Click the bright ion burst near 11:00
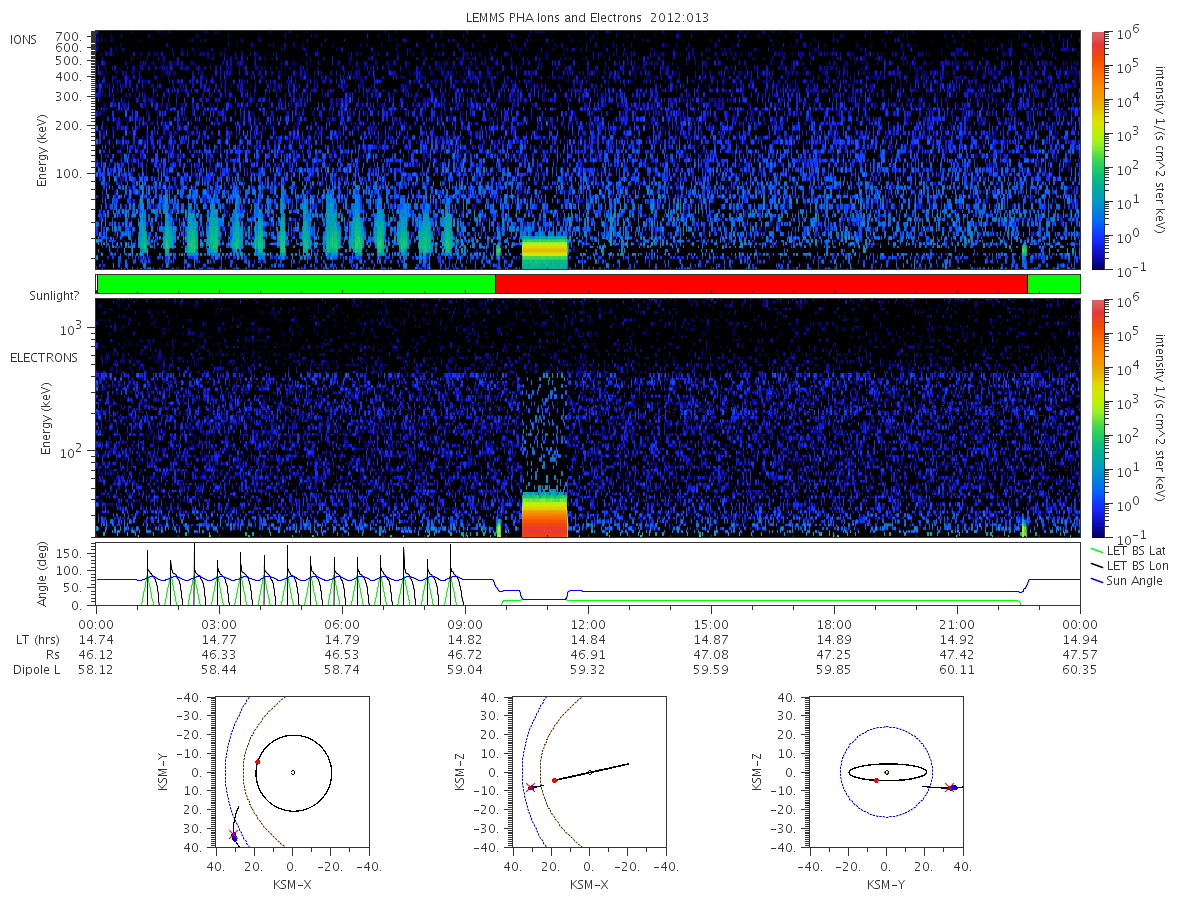 point(544,252)
